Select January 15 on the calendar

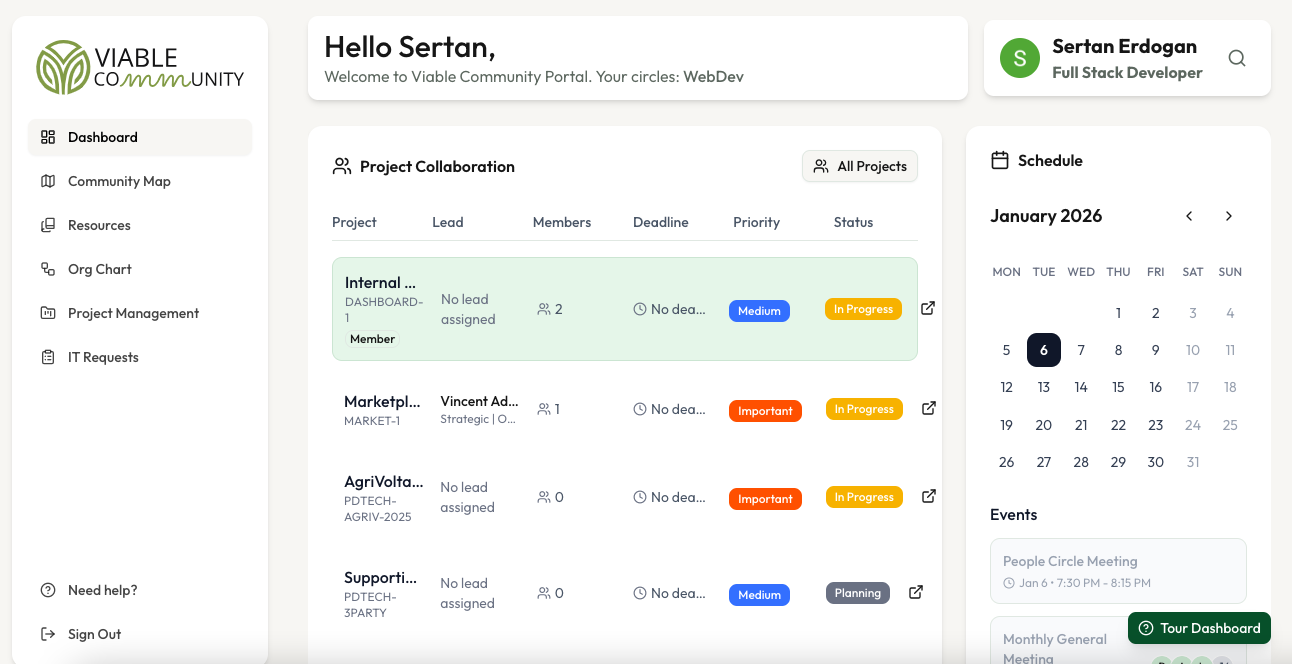pyautogui.click(x=1118, y=387)
